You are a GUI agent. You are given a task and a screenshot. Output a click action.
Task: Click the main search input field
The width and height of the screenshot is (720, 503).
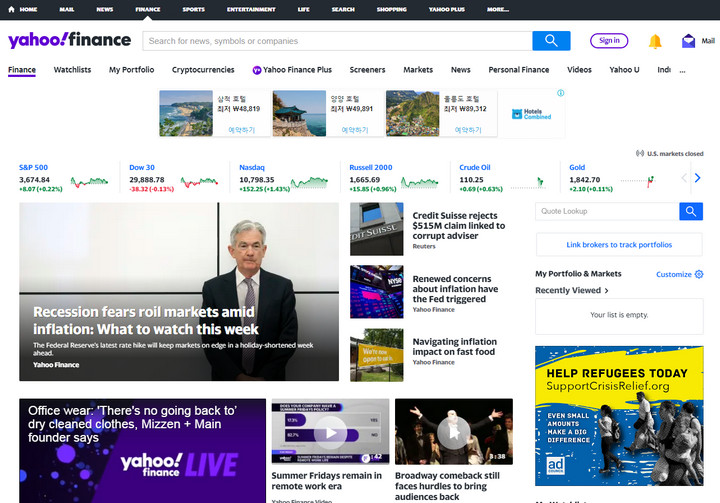click(x=338, y=41)
